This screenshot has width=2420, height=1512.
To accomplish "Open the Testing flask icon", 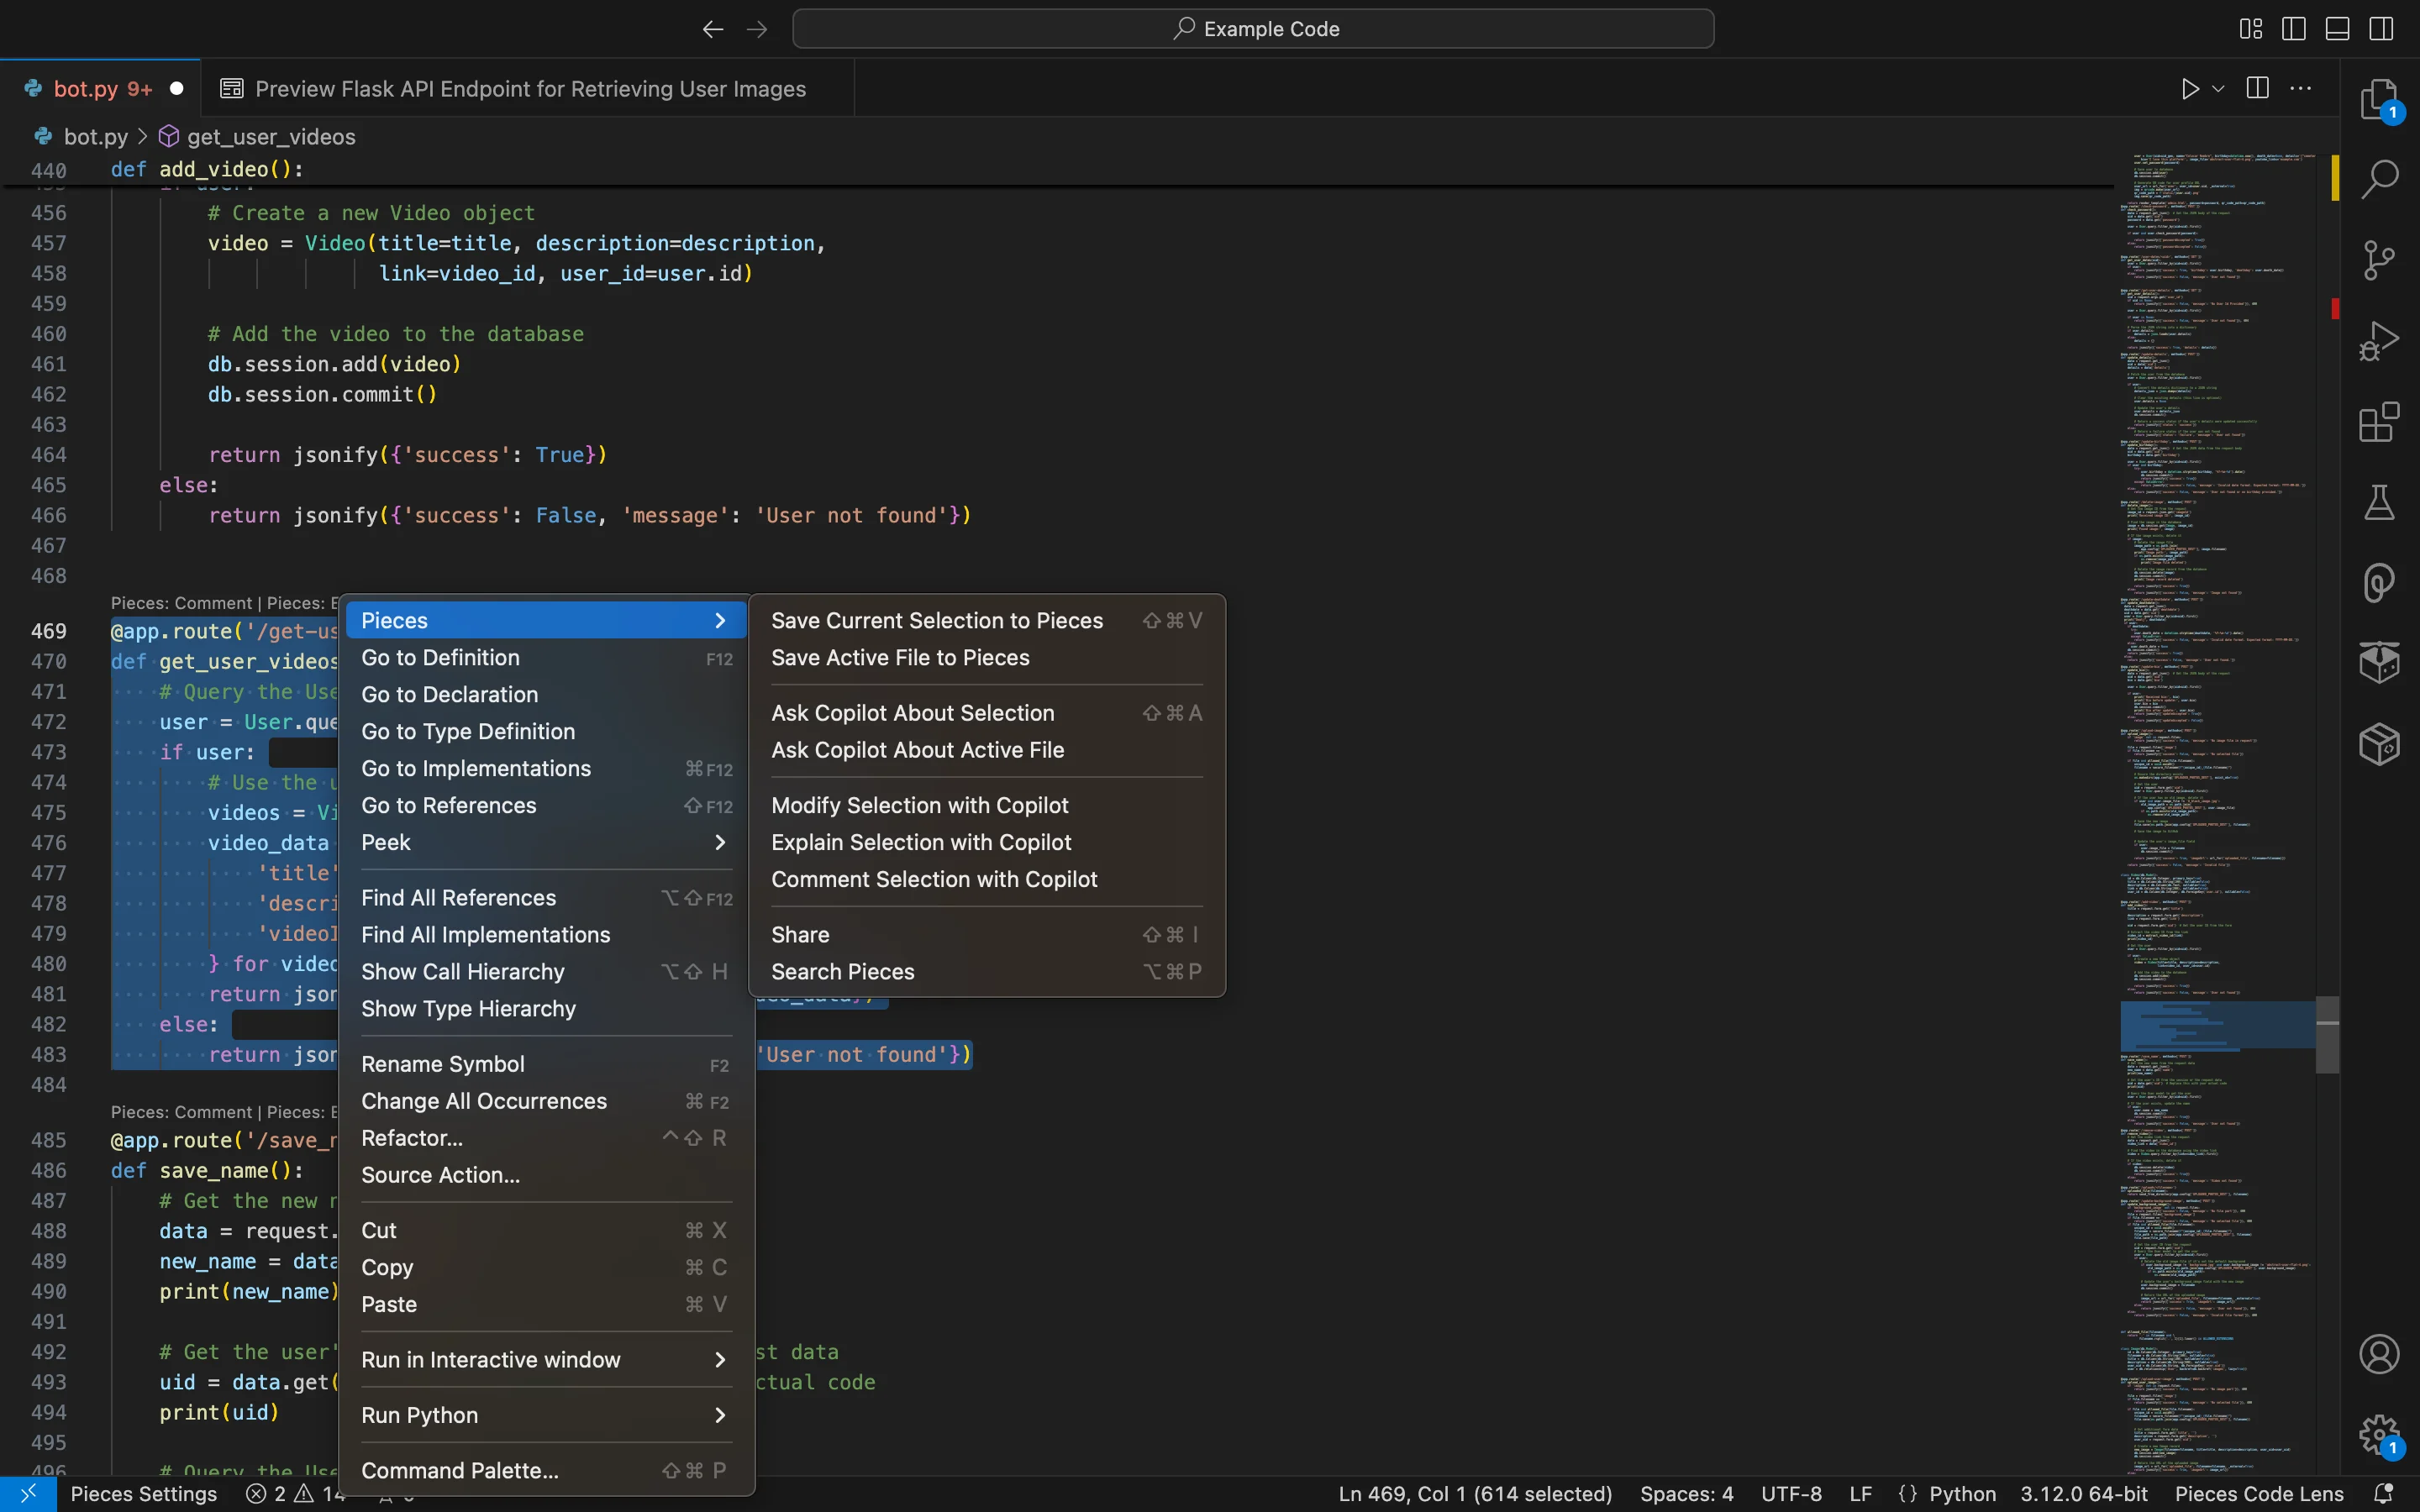I will 2379,503.
